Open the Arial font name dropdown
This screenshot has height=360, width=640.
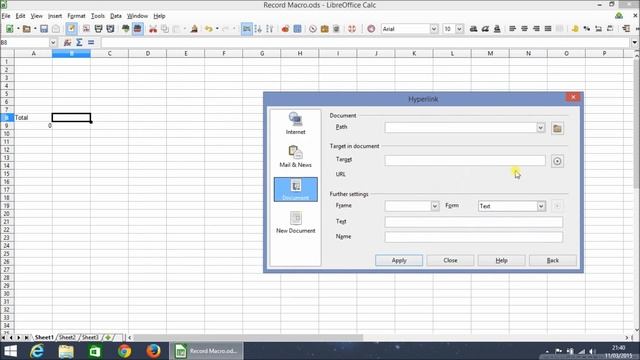434,29
